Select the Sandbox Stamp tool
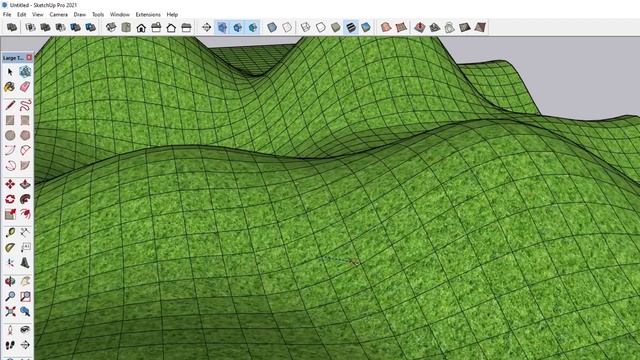 click(434, 27)
